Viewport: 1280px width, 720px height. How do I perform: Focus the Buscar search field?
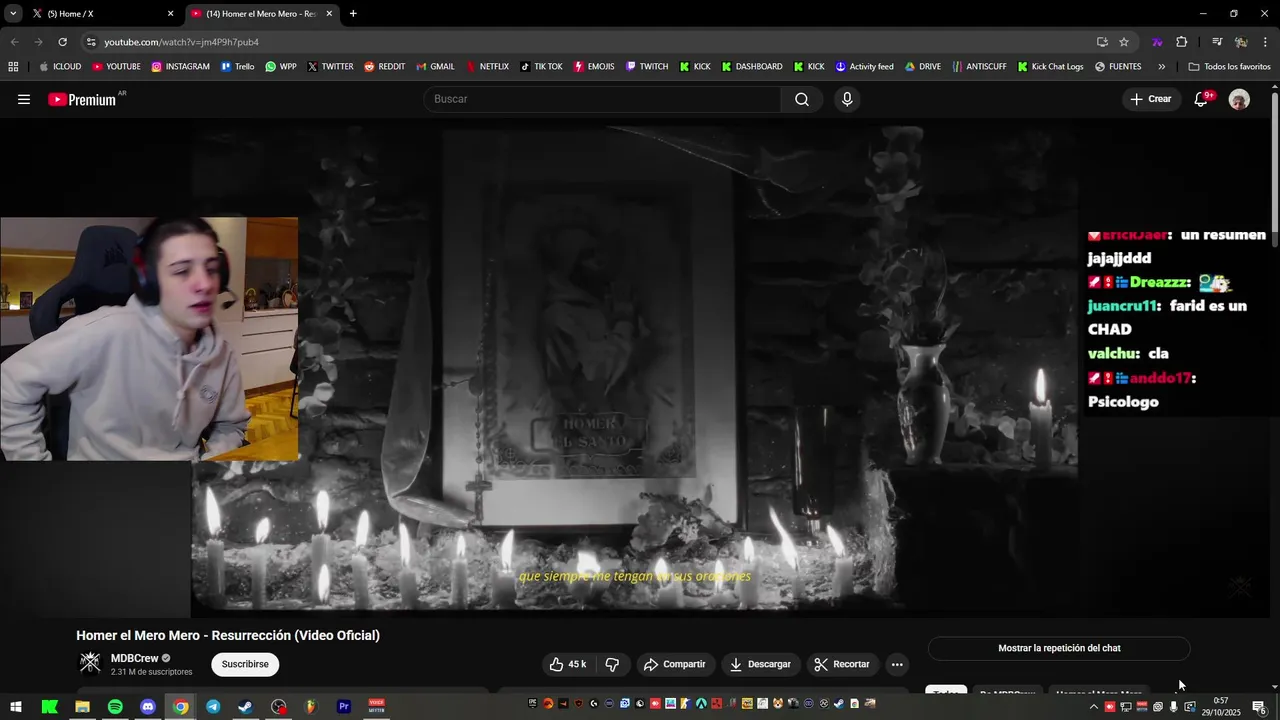(x=603, y=99)
